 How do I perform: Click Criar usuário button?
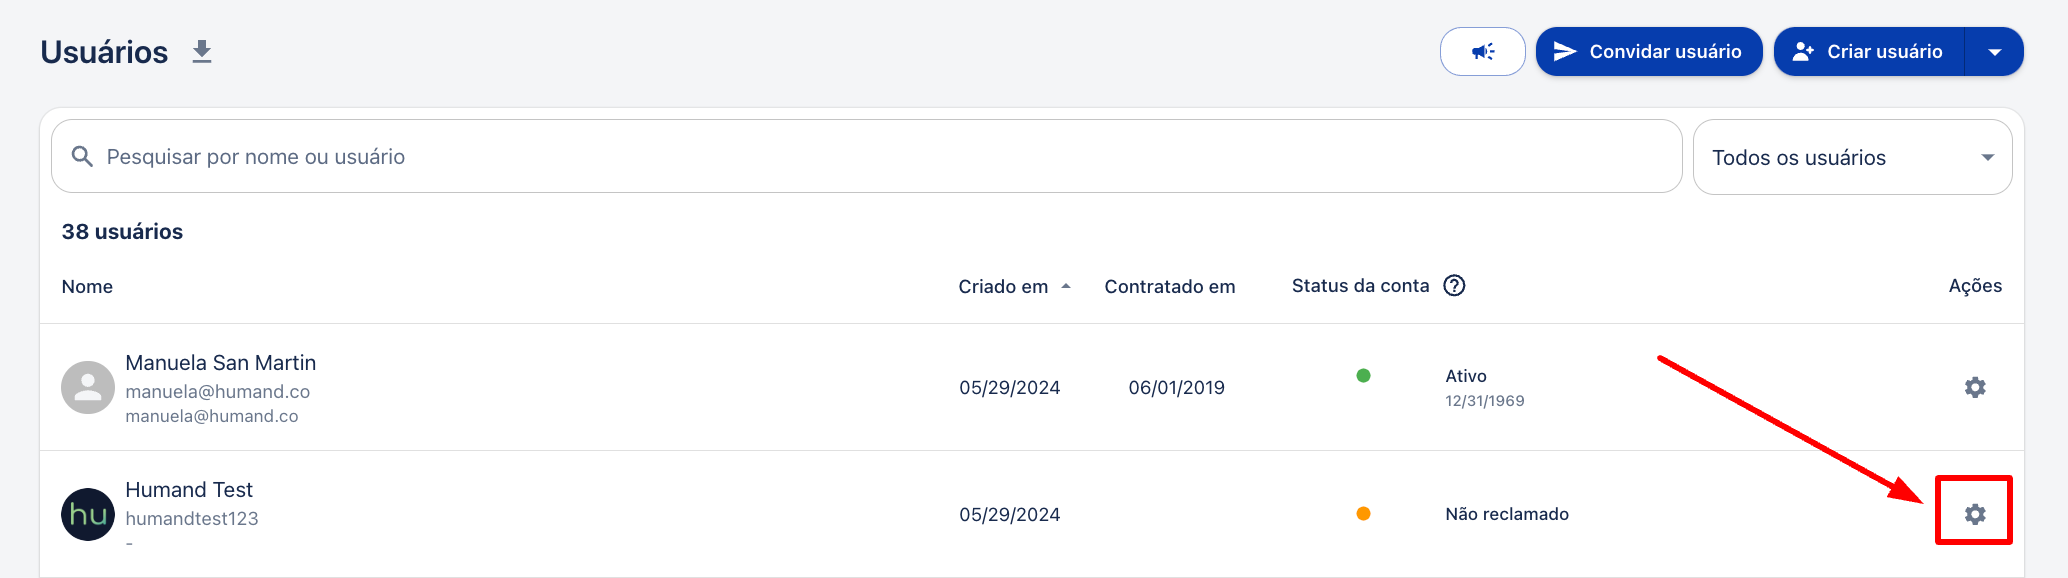pyautogui.click(x=1869, y=51)
